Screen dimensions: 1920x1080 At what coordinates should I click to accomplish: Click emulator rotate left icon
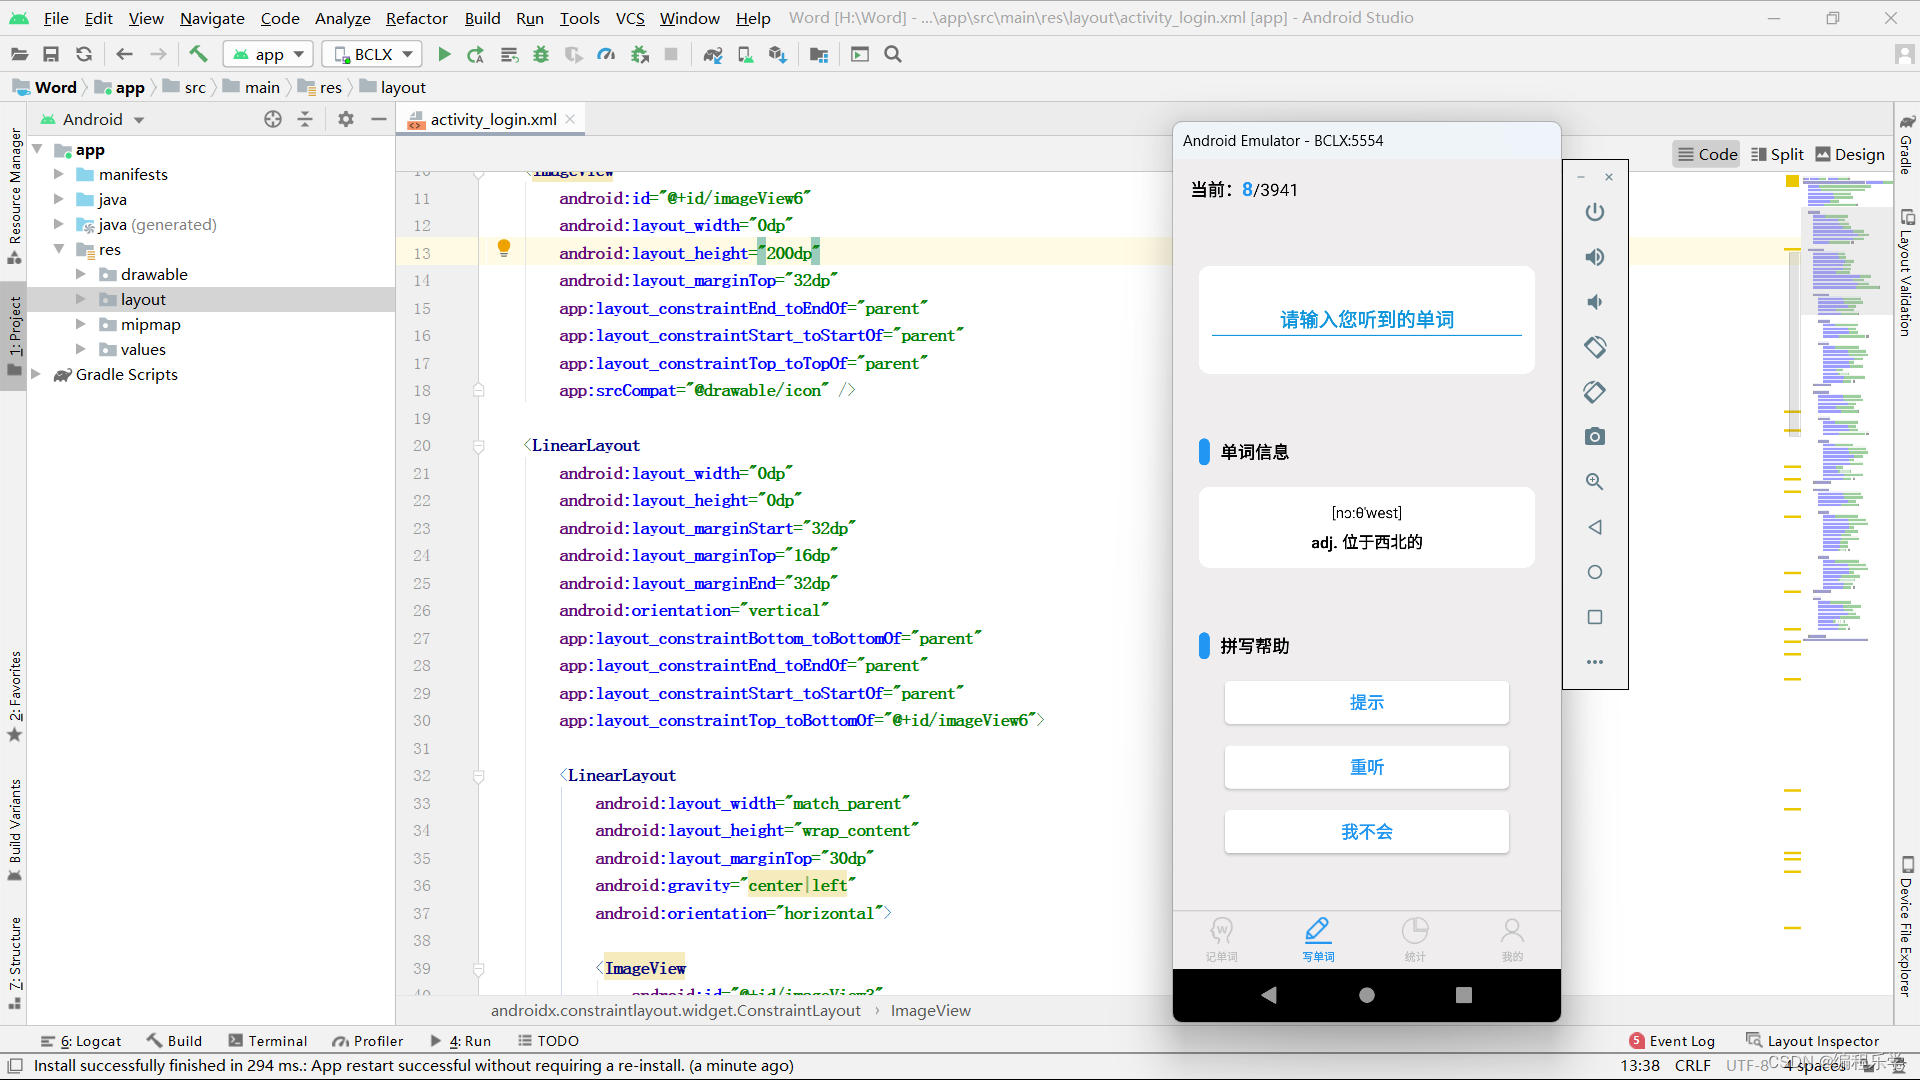1595,347
